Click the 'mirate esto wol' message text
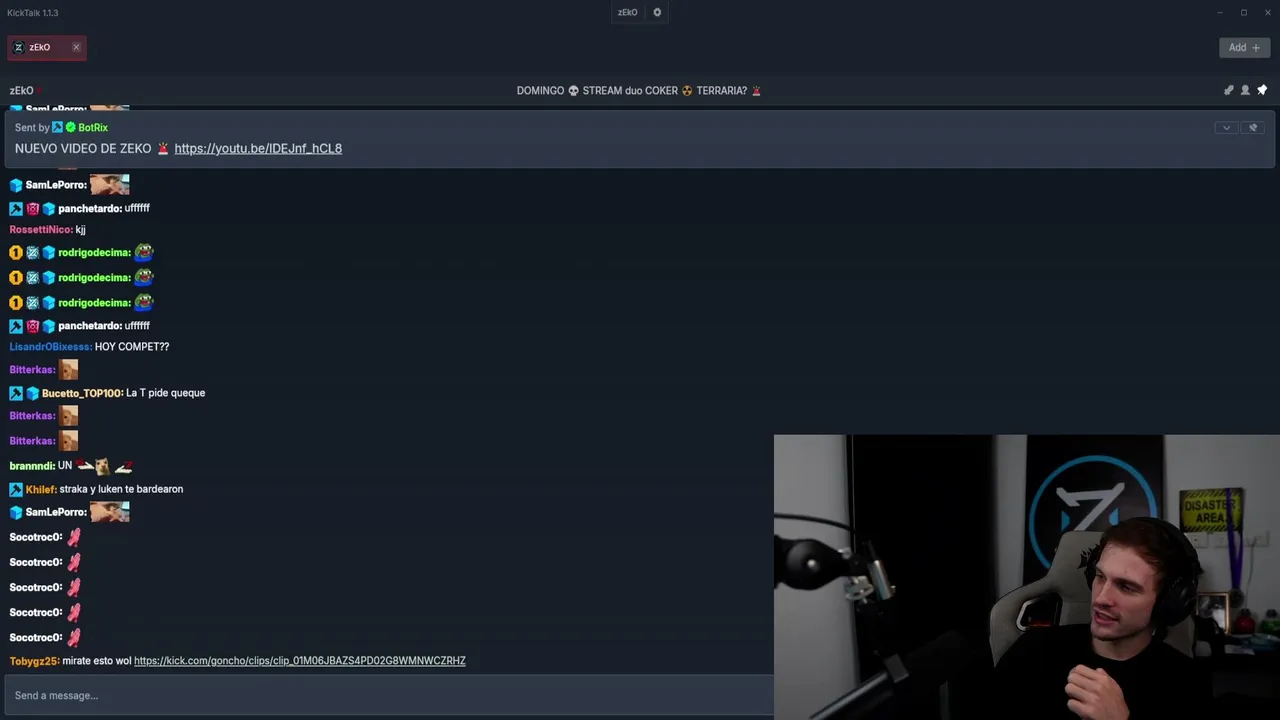The image size is (1280, 720). pos(97,661)
